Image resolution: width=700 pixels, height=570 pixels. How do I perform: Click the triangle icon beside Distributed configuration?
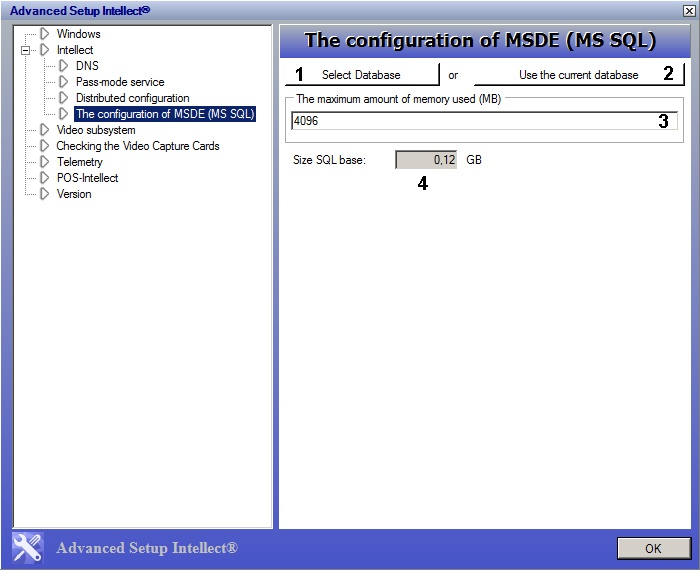[x=63, y=98]
